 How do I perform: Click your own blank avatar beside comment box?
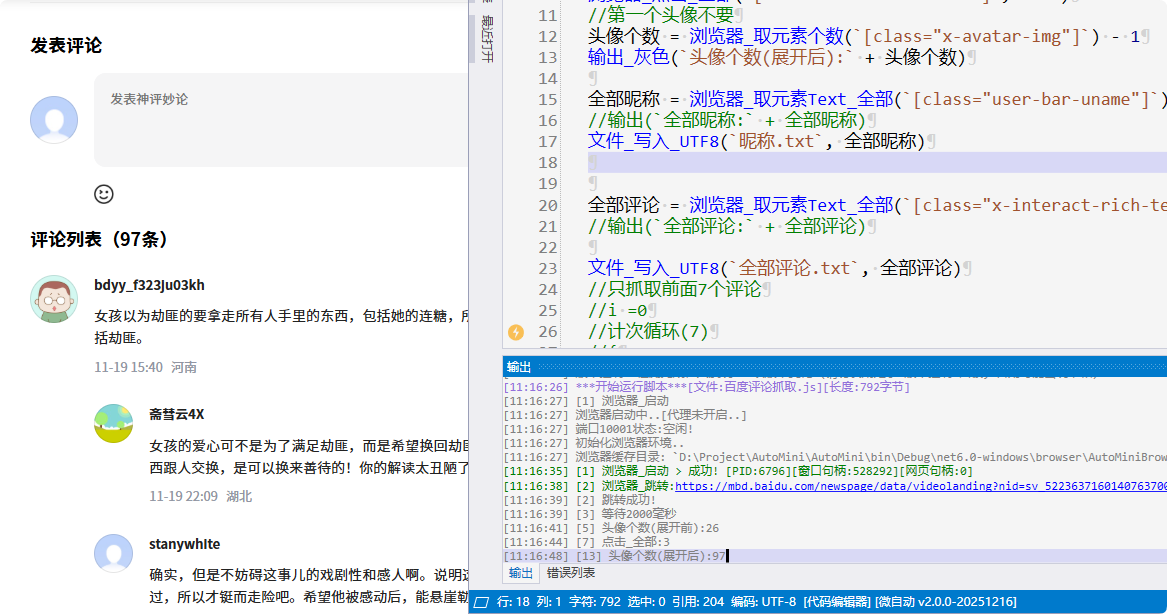pos(54,120)
